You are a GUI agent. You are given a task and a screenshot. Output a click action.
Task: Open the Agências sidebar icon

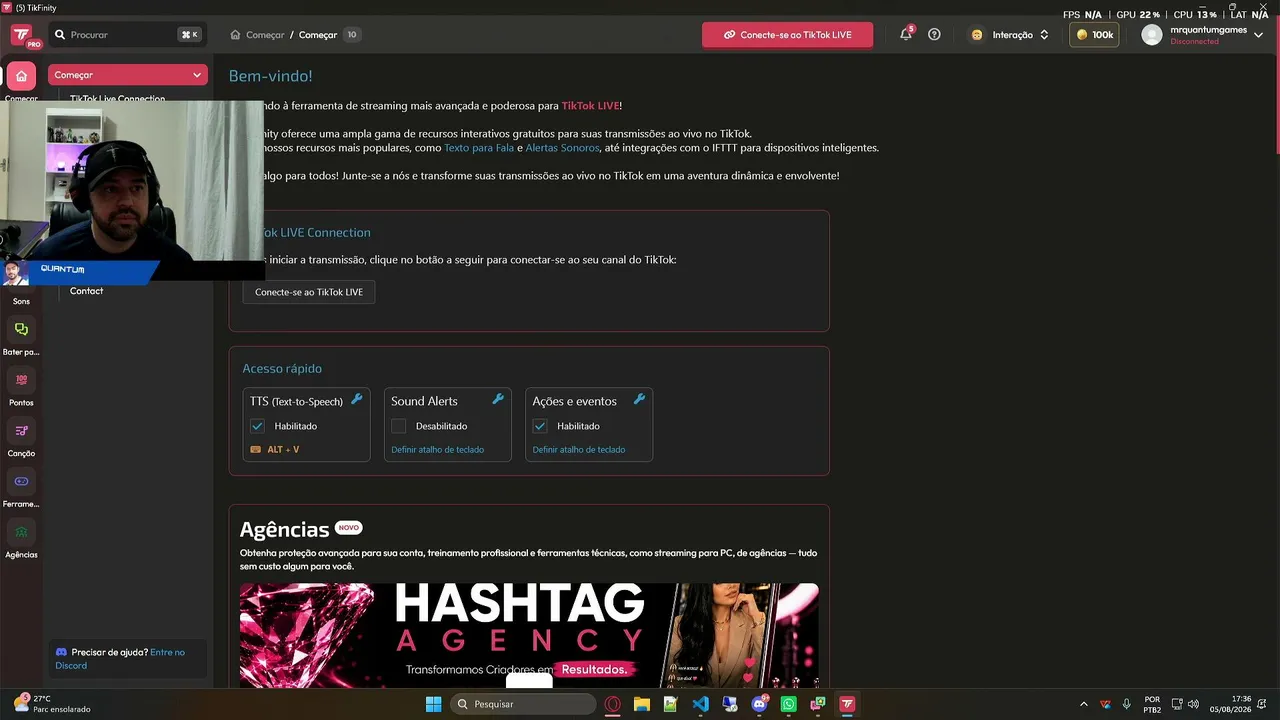pyautogui.click(x=21, y=532)
